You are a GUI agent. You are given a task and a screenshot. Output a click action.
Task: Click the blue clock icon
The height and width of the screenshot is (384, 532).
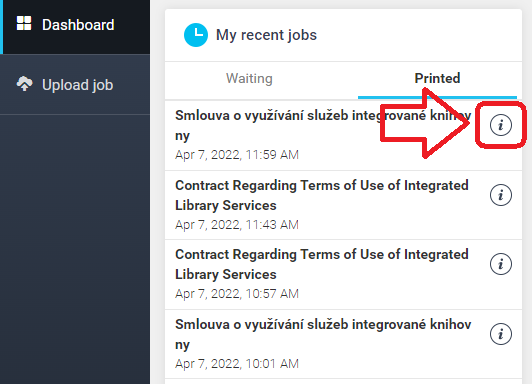[x=196, y=35]
